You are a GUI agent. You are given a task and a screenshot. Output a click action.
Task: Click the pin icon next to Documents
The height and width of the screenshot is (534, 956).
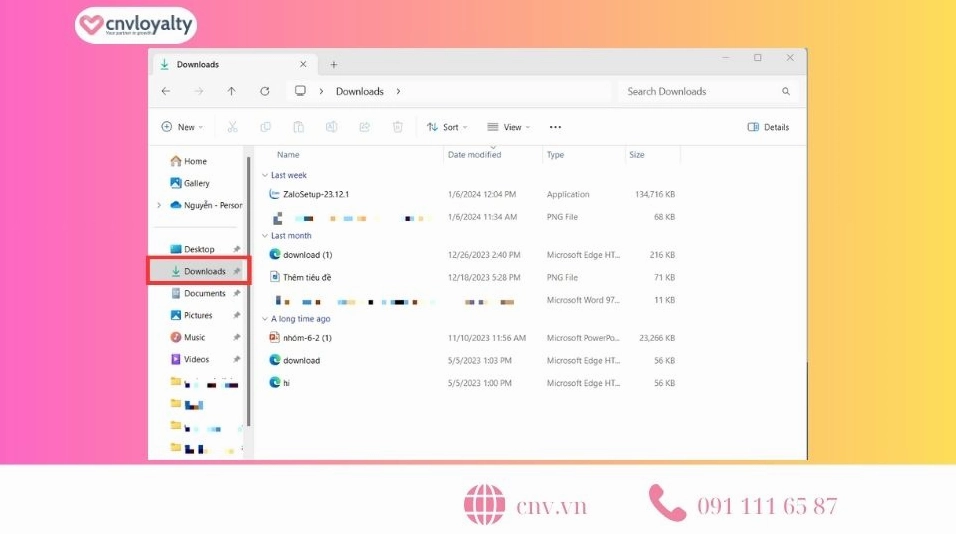237,293
